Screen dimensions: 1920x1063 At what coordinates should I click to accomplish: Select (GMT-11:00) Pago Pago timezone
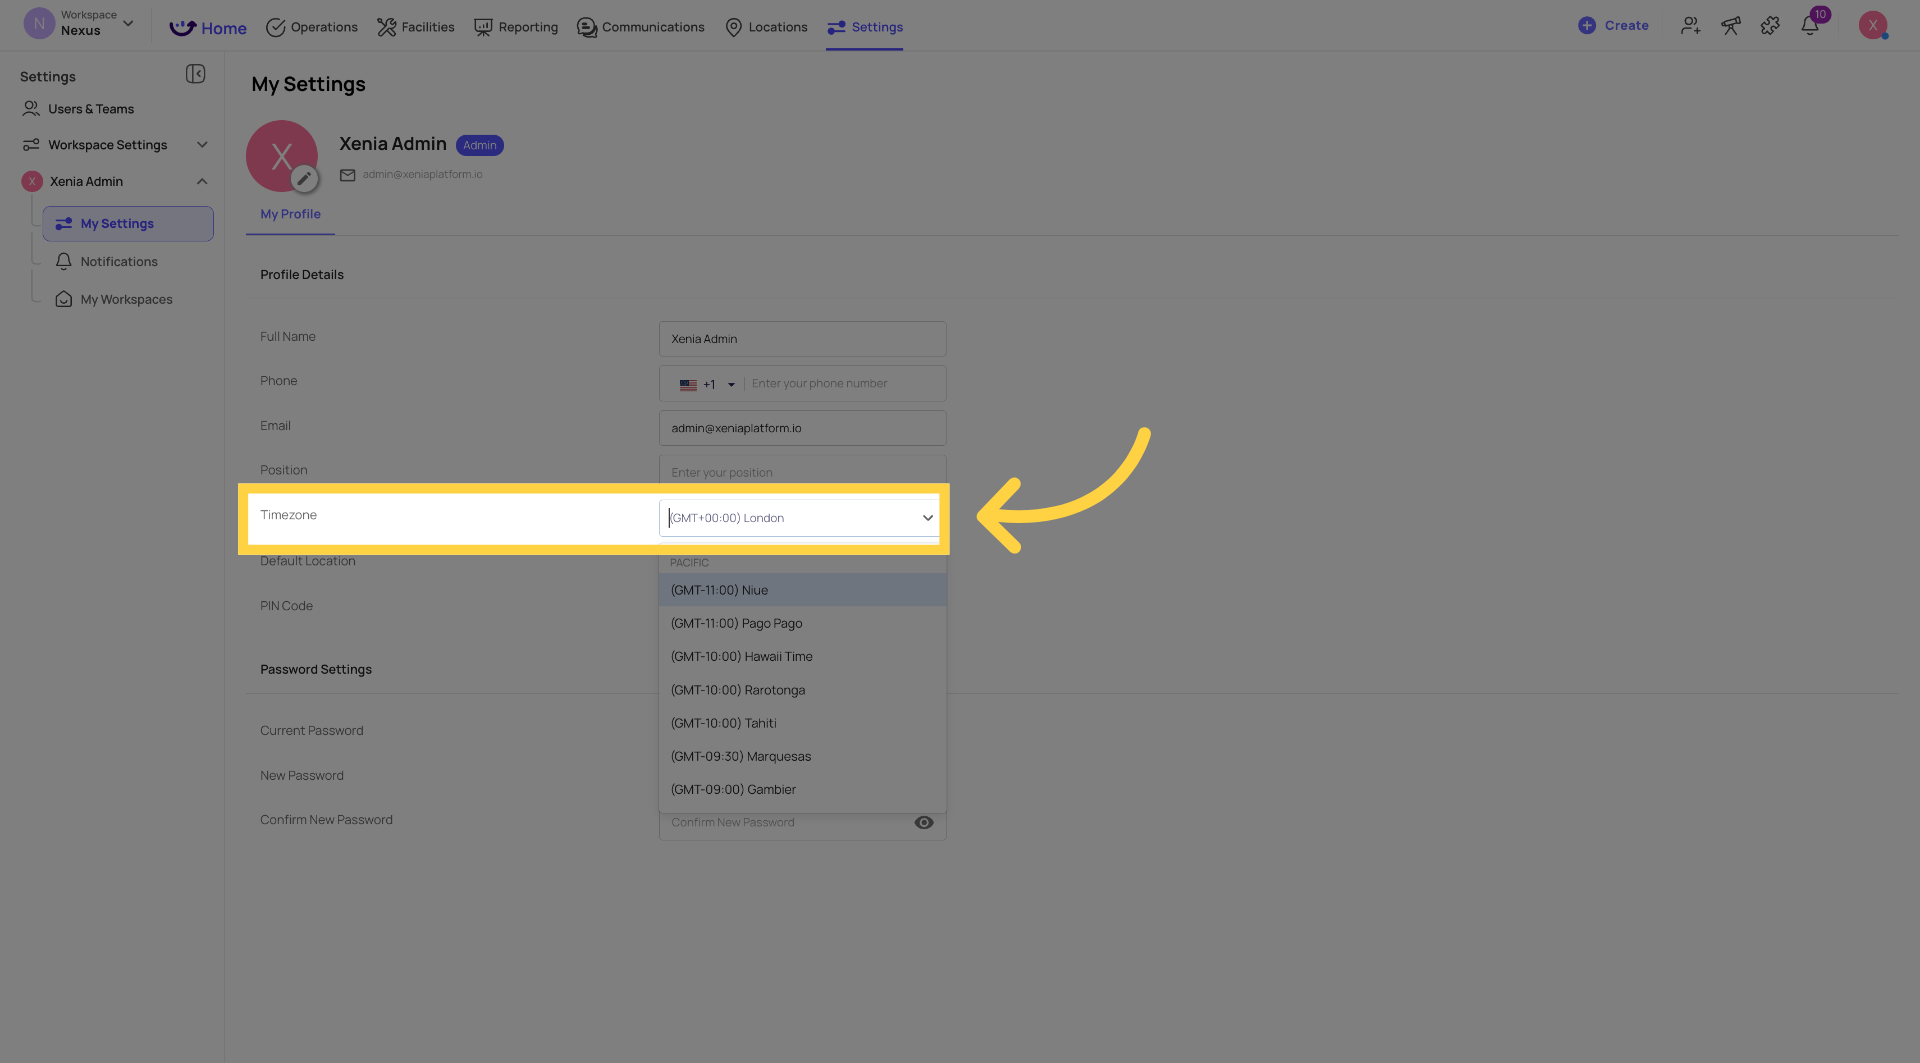click(802, 623)
